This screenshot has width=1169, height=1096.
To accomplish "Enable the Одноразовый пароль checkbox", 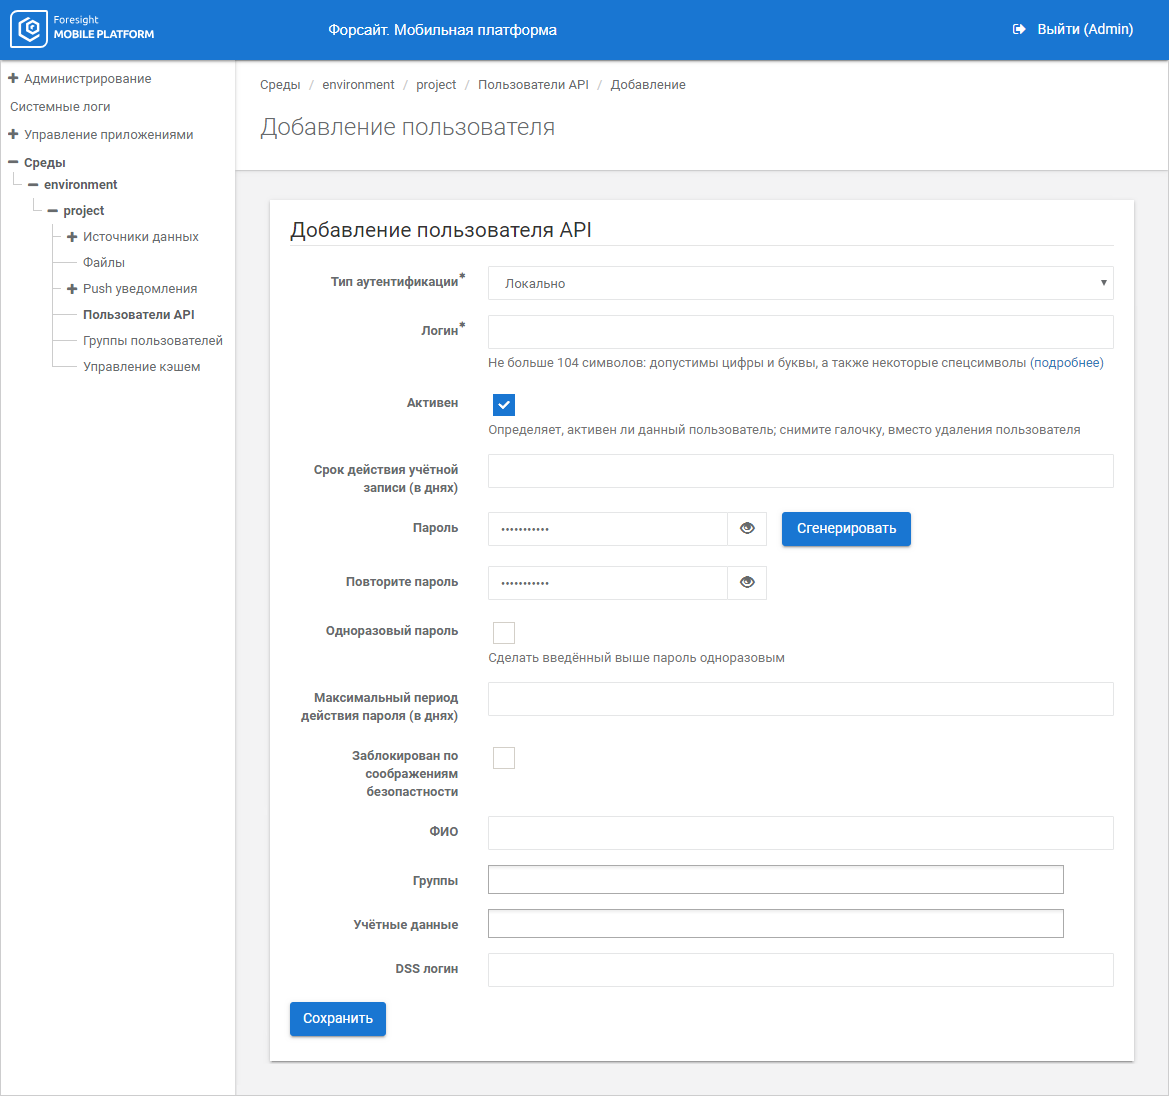I will point(504,632).
